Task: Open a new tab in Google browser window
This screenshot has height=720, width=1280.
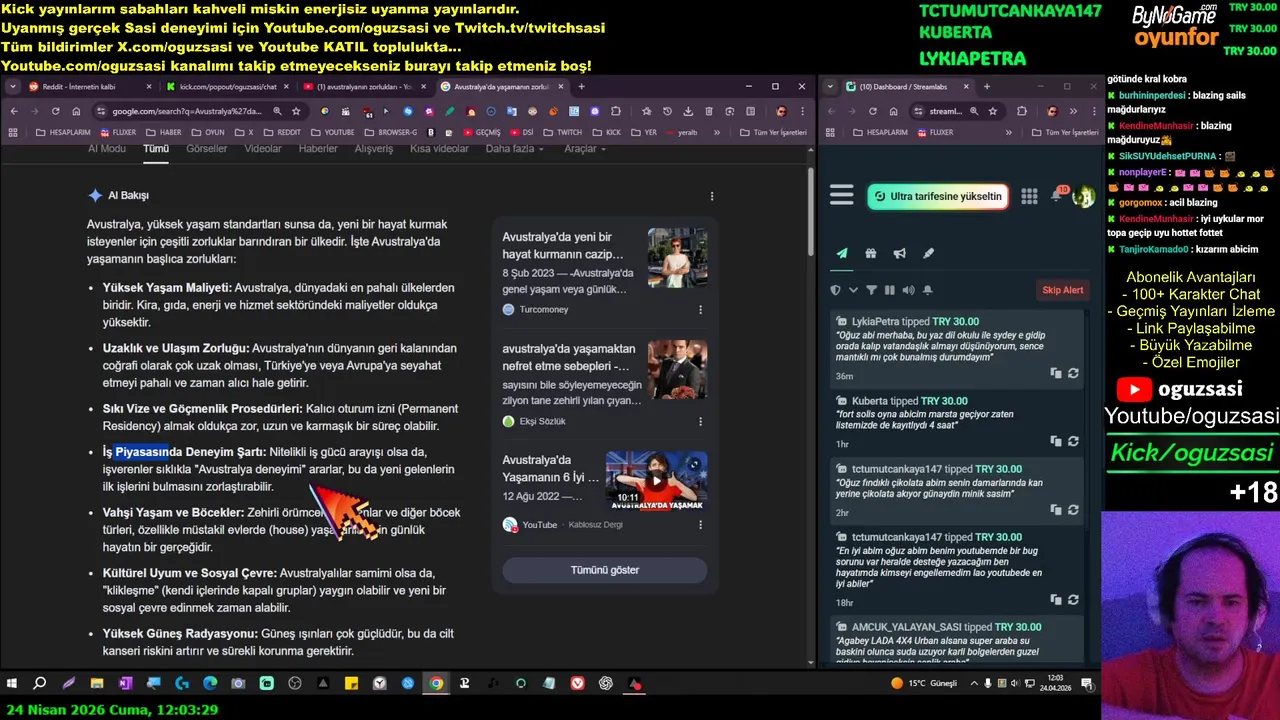Action: tap(581, 87)
